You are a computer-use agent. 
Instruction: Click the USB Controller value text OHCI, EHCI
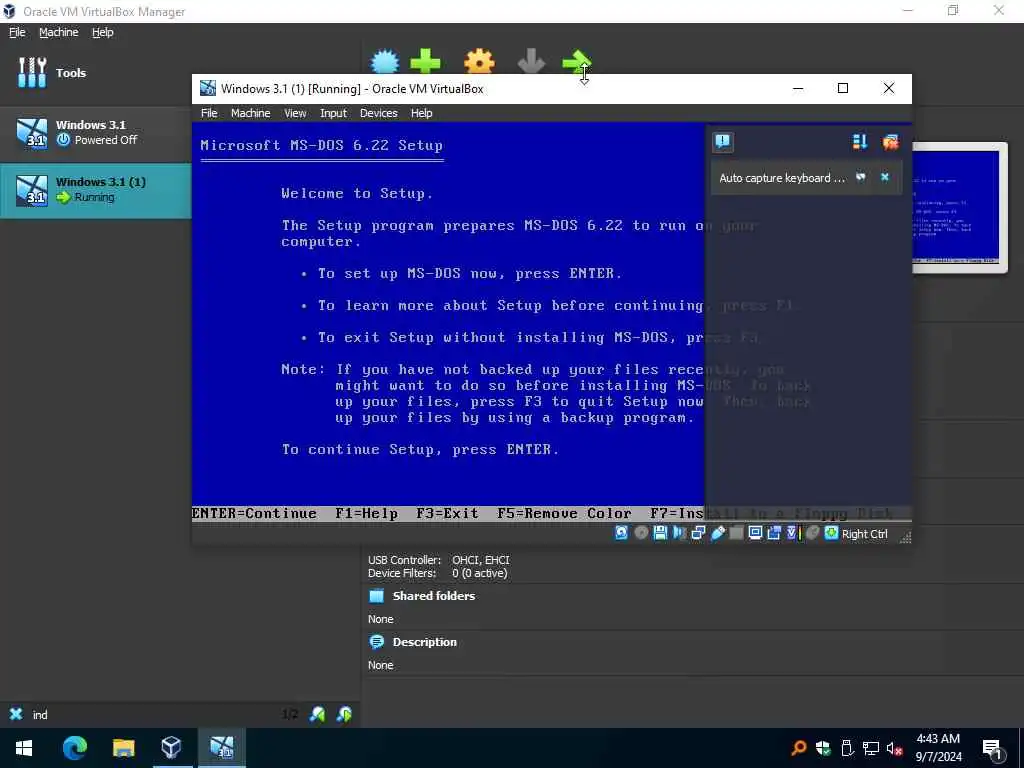click(x=481, y=560)
